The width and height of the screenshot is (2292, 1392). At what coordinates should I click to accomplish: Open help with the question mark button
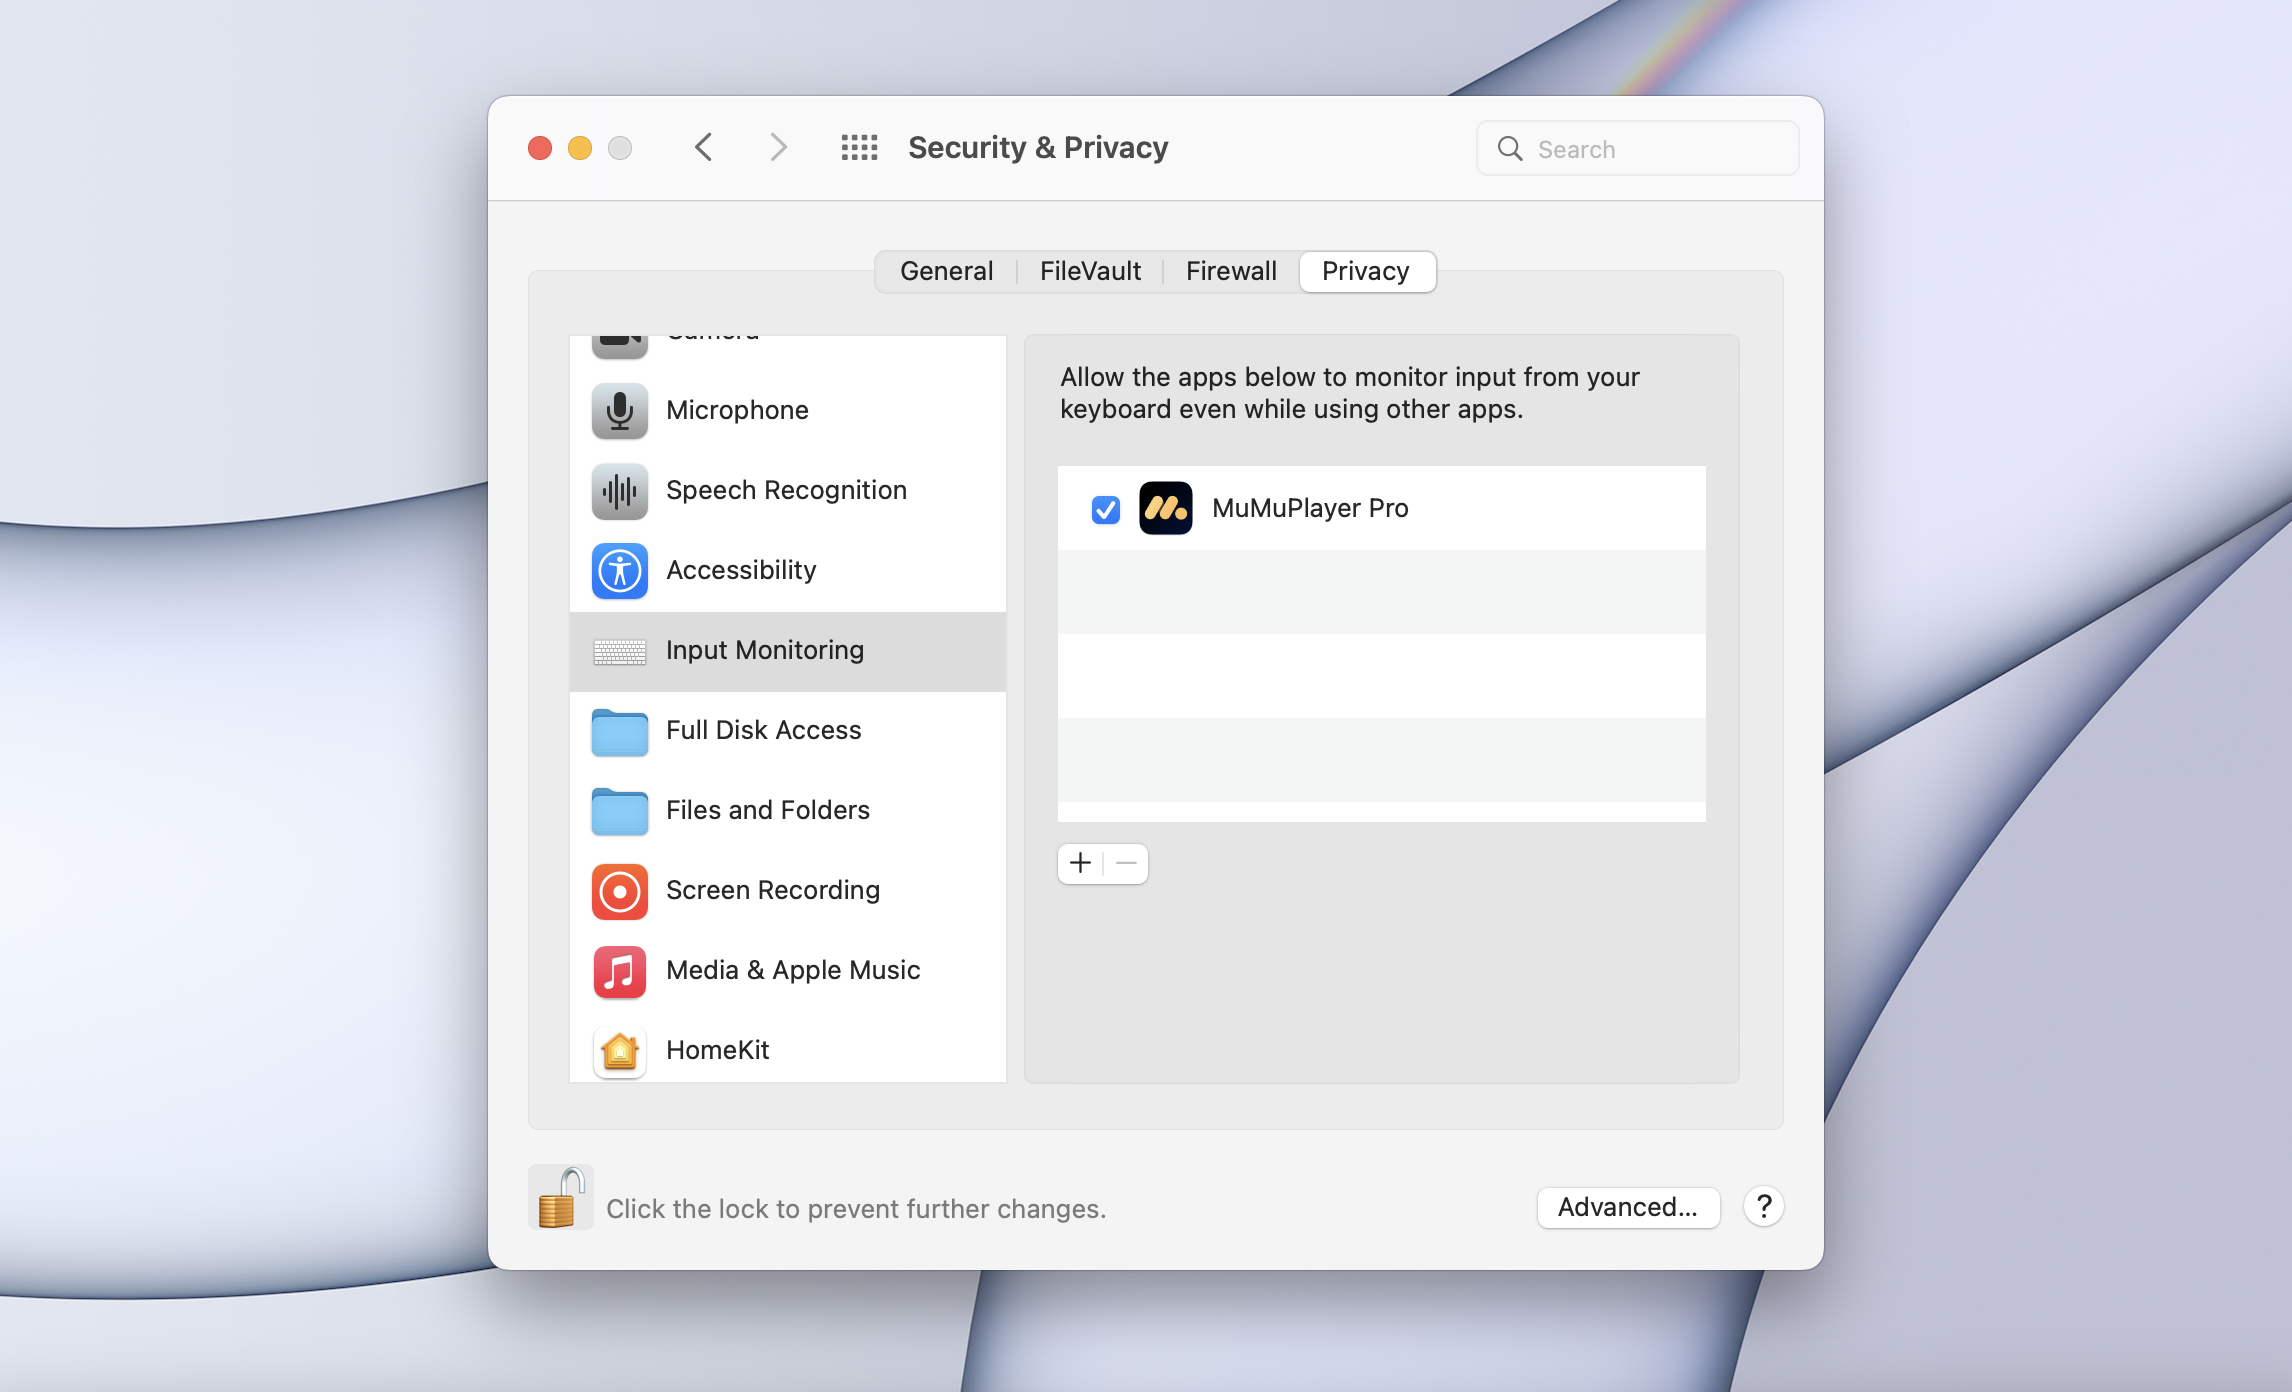(x=1764, y=1207)
